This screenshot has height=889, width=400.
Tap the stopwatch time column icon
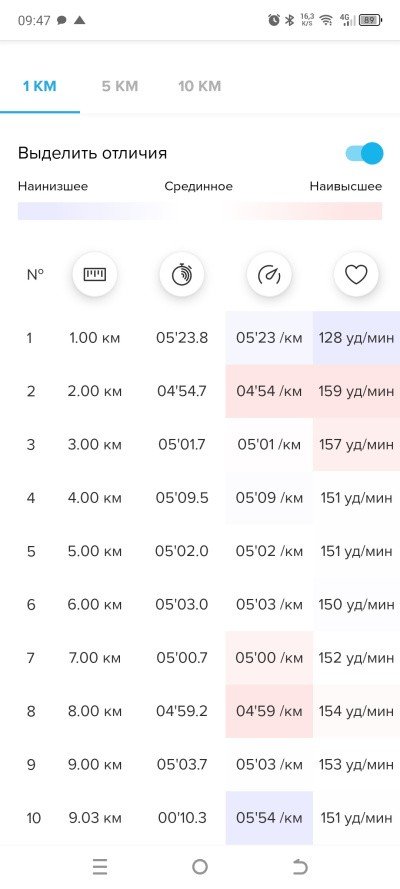182,275
